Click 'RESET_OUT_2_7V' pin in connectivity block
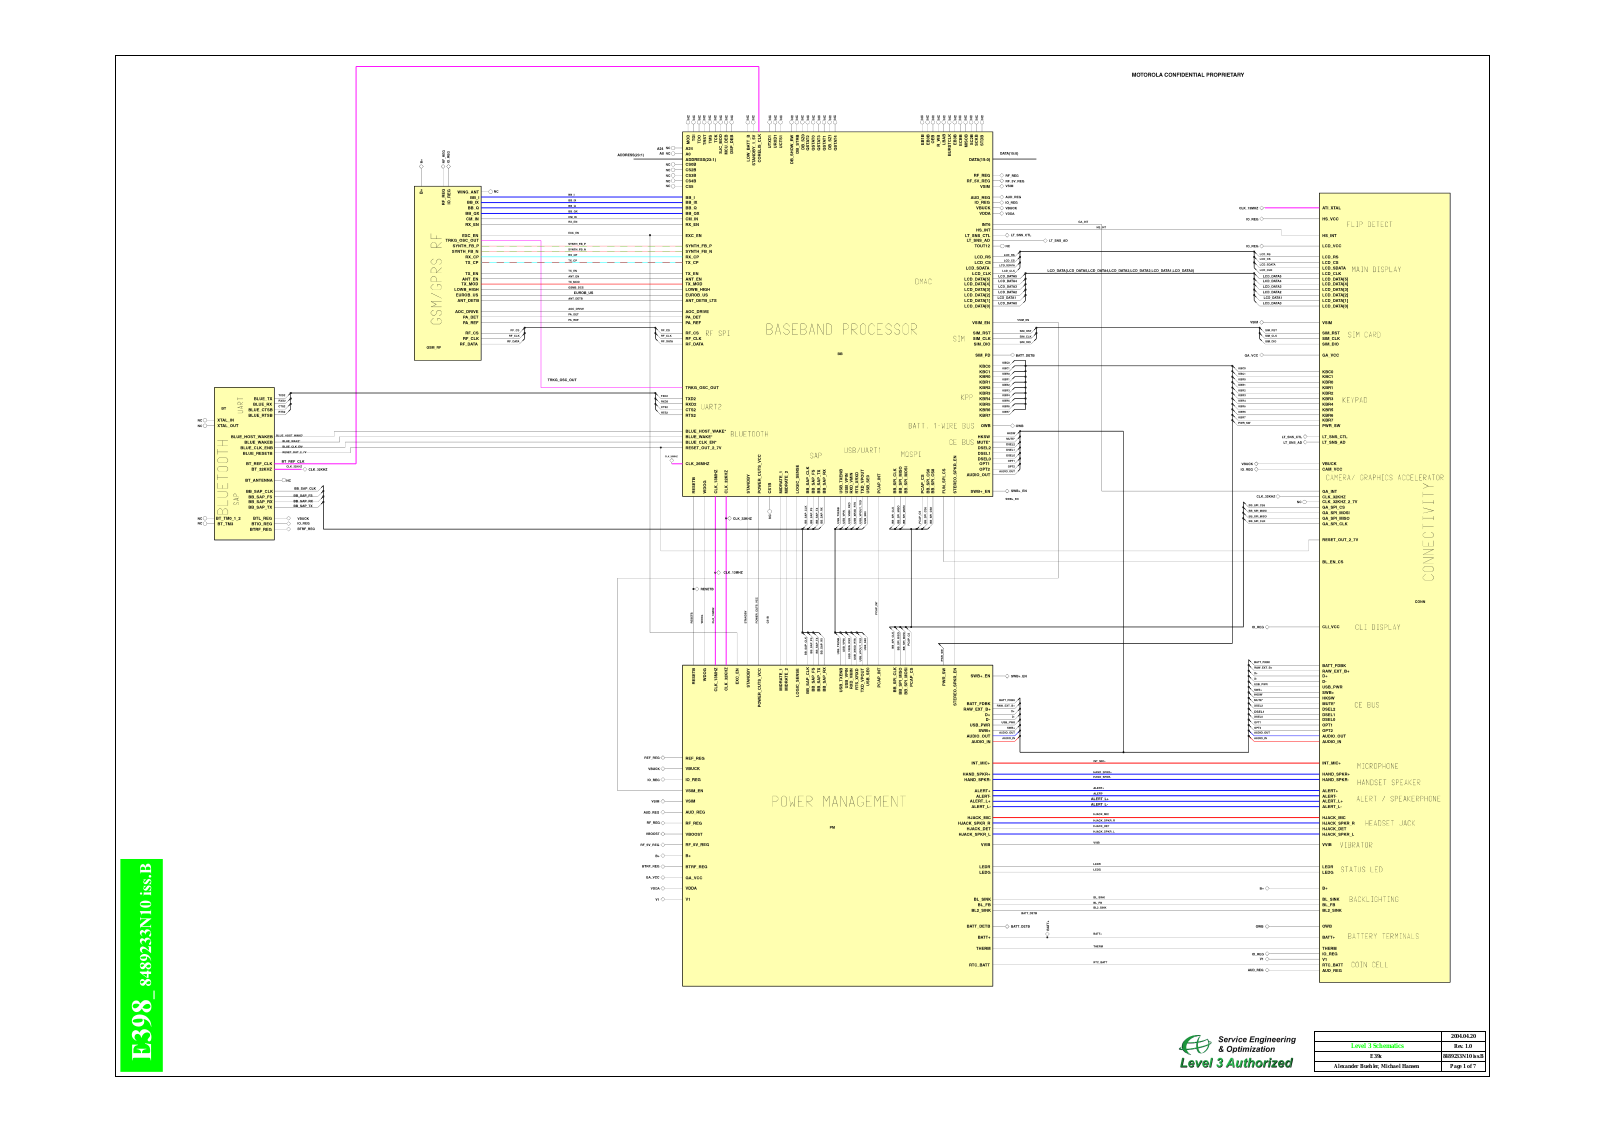The image size is (1600, 1132). click(1340, 539)
